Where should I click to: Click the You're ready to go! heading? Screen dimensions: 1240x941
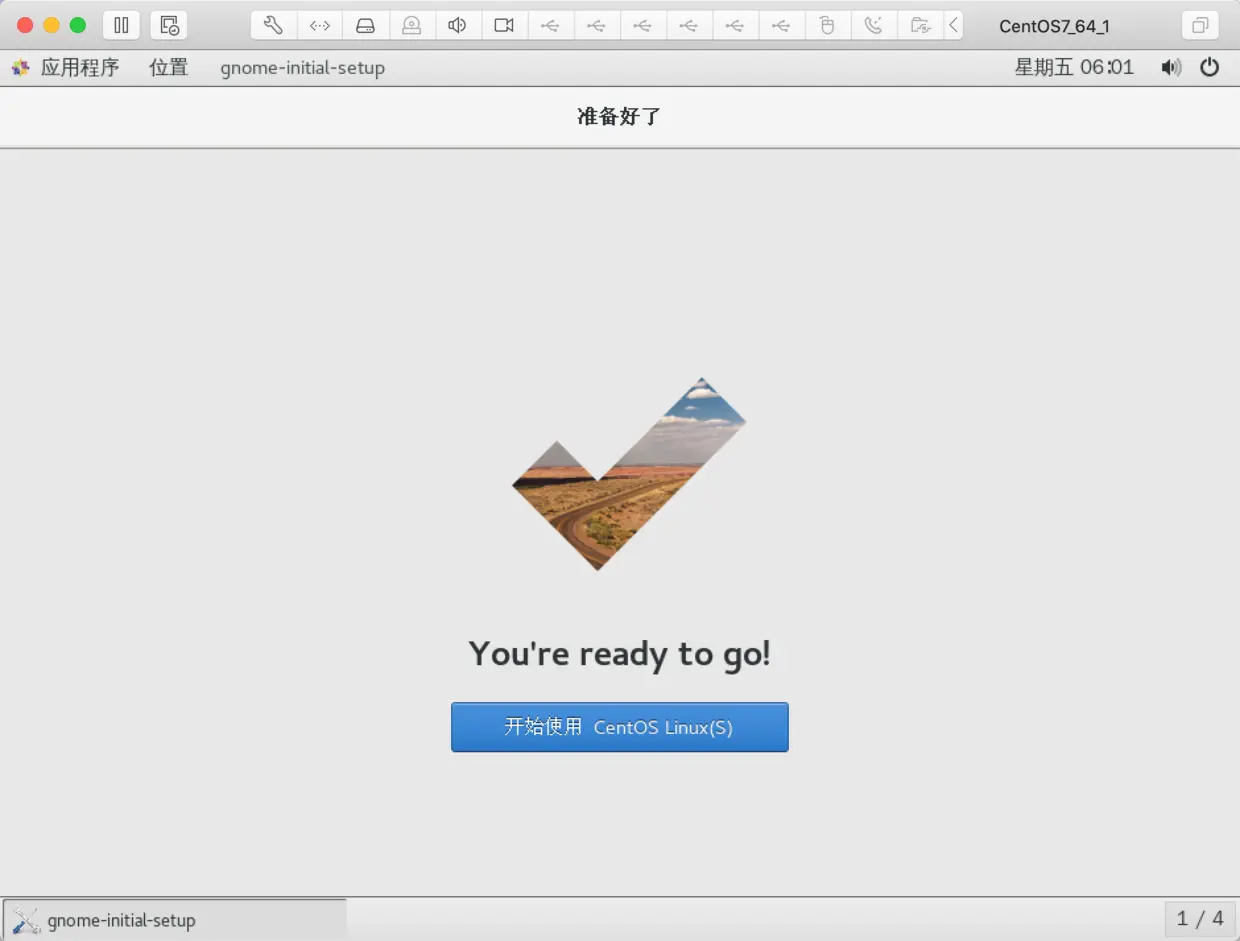click(x=620, y=654)
